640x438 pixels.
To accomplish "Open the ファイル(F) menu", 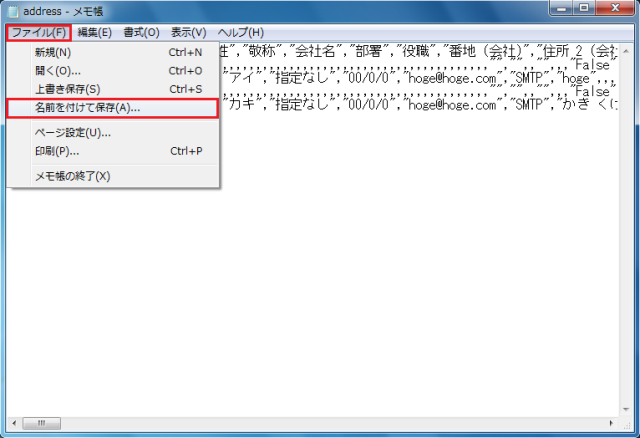I will point(39,32).
